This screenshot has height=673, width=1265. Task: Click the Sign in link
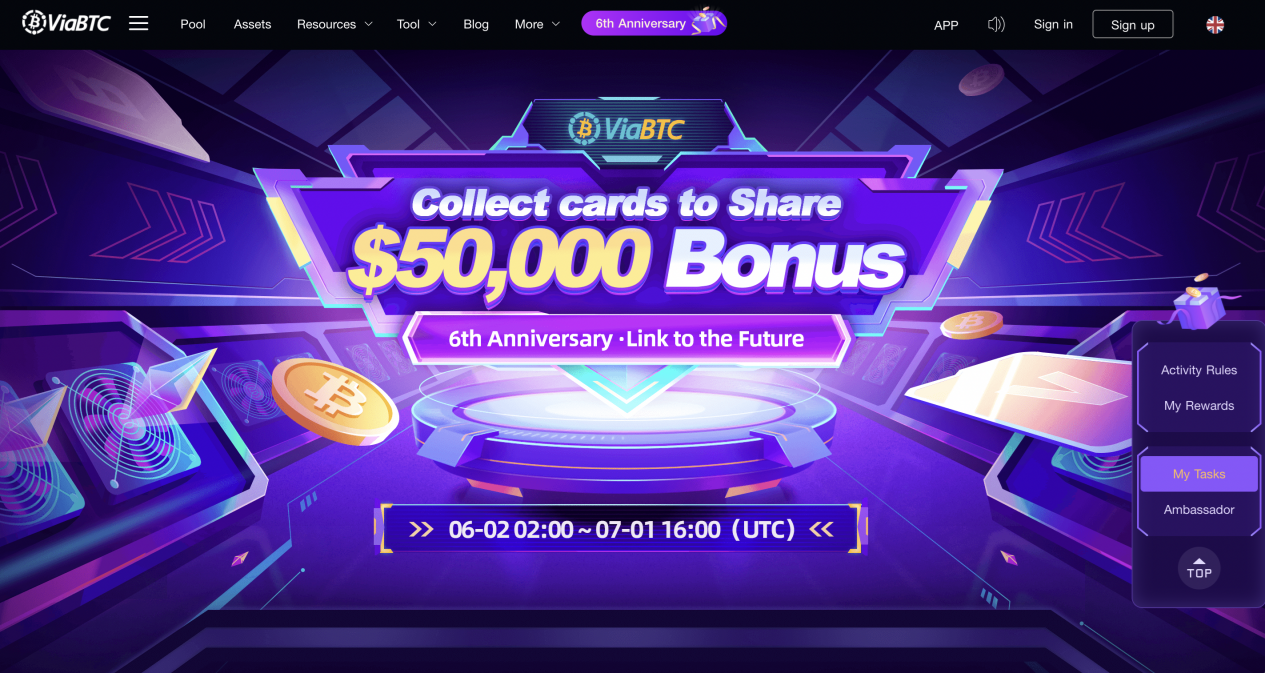point(1053,24)
